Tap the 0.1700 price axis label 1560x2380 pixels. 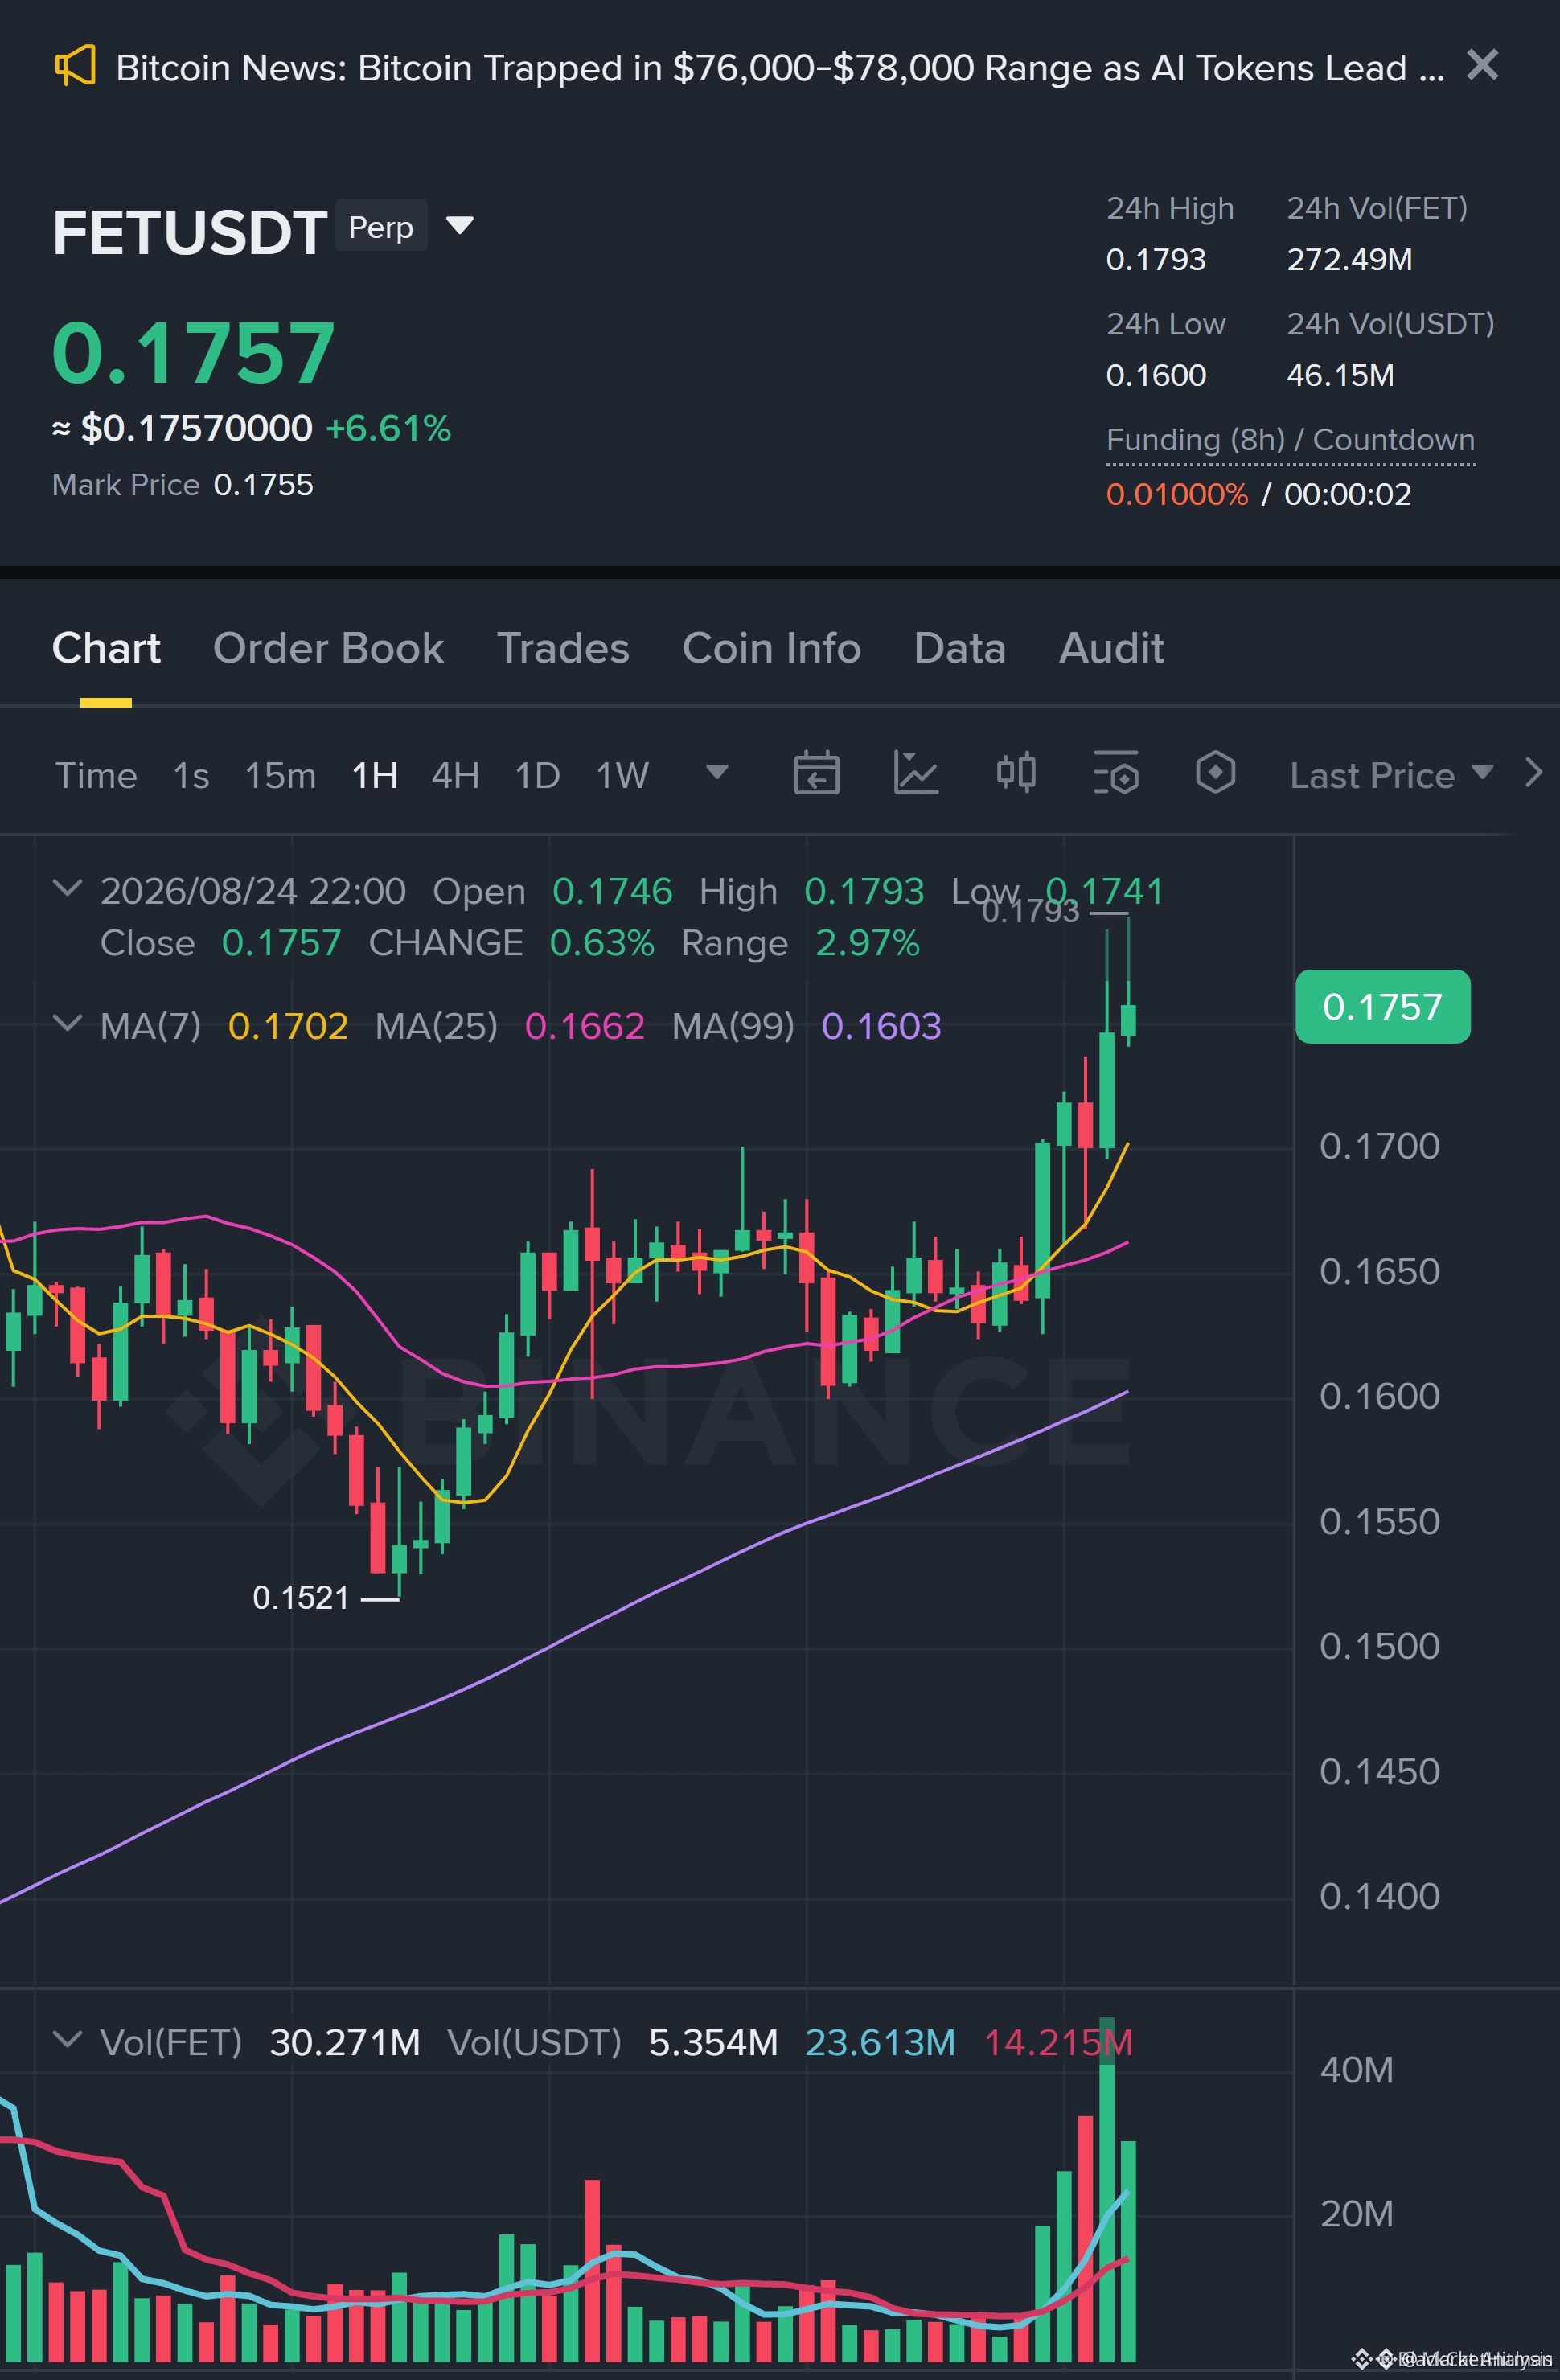1379,1146
